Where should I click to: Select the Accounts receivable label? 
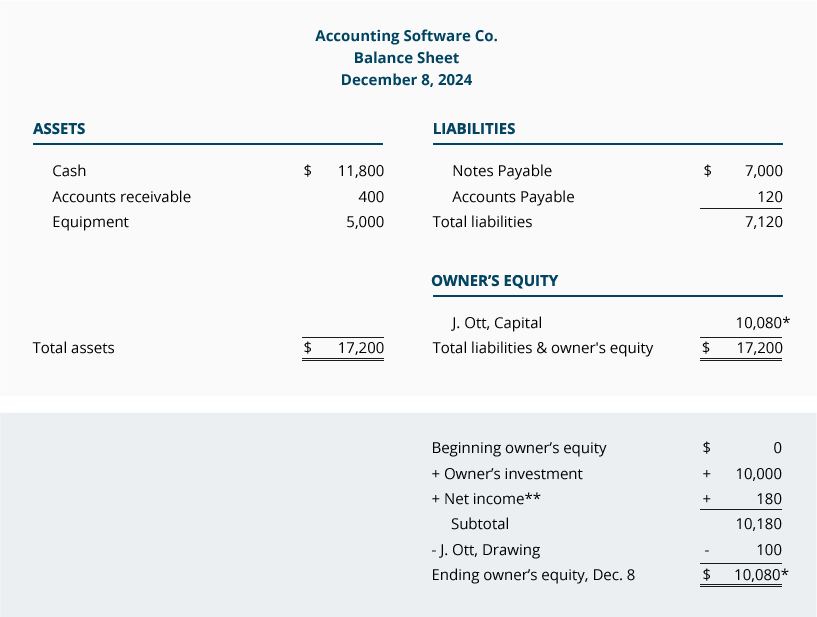(x=121, y=197)
